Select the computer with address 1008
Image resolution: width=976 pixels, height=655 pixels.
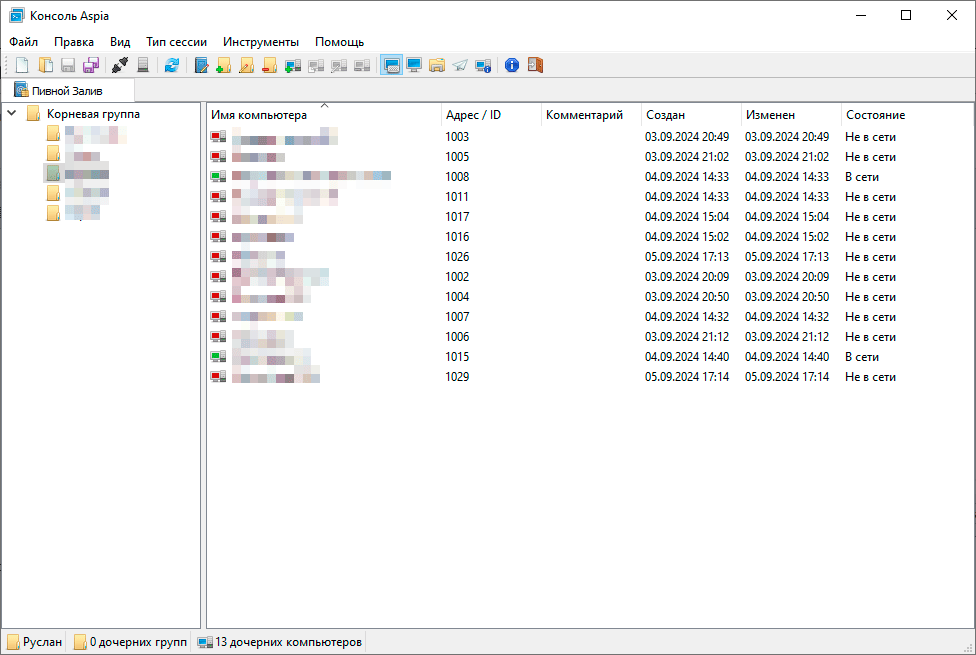457,177
